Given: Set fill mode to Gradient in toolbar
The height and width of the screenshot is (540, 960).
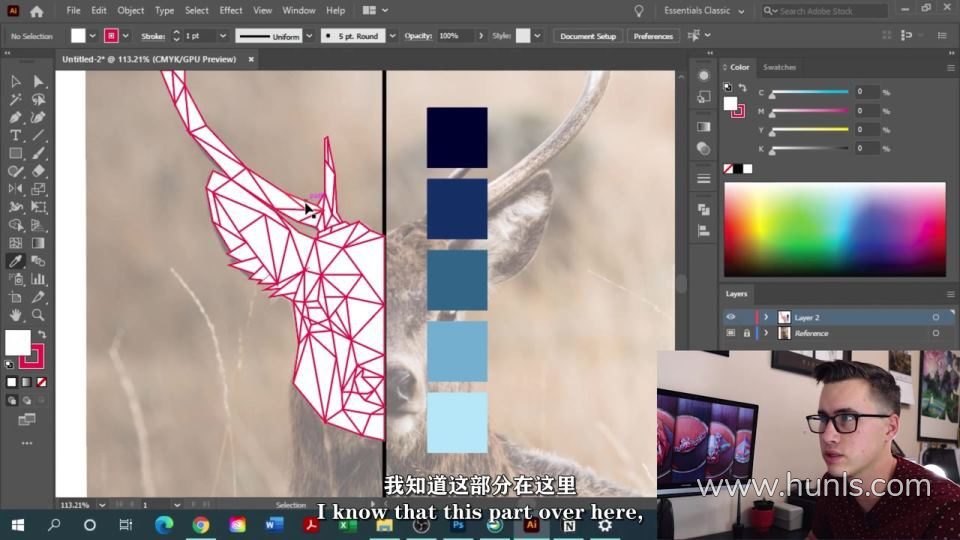Looking at the screenshot, I should pyautogui.click(x=26, y=382).
